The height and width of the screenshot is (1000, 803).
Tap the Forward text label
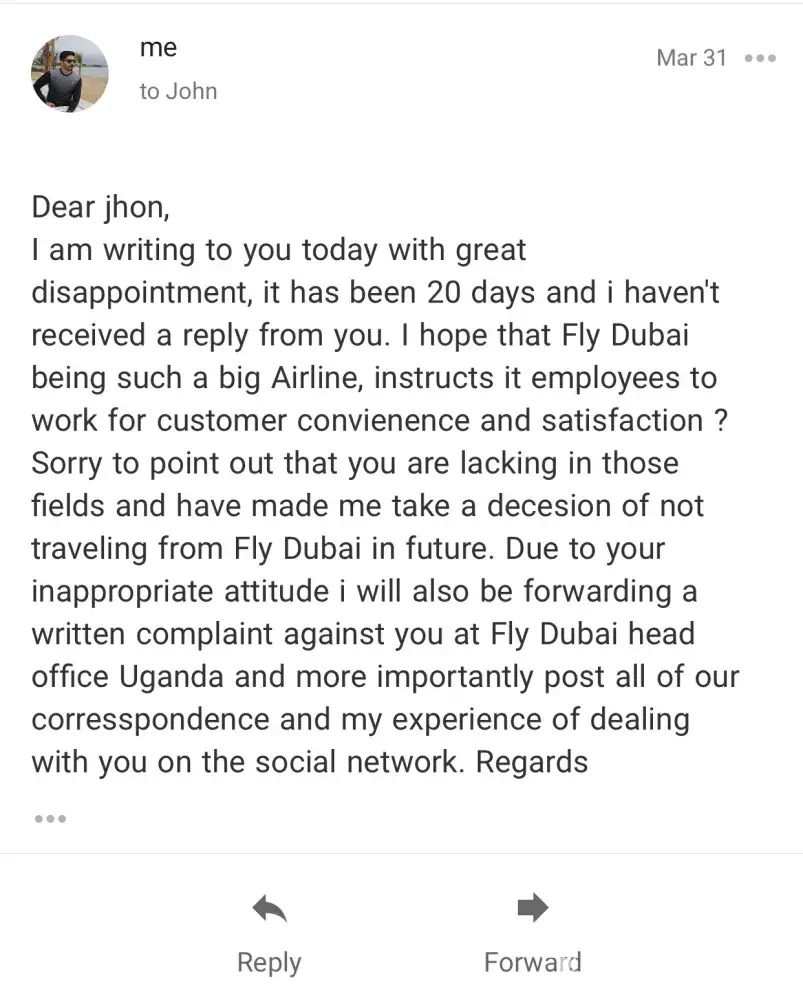[532, 963]
